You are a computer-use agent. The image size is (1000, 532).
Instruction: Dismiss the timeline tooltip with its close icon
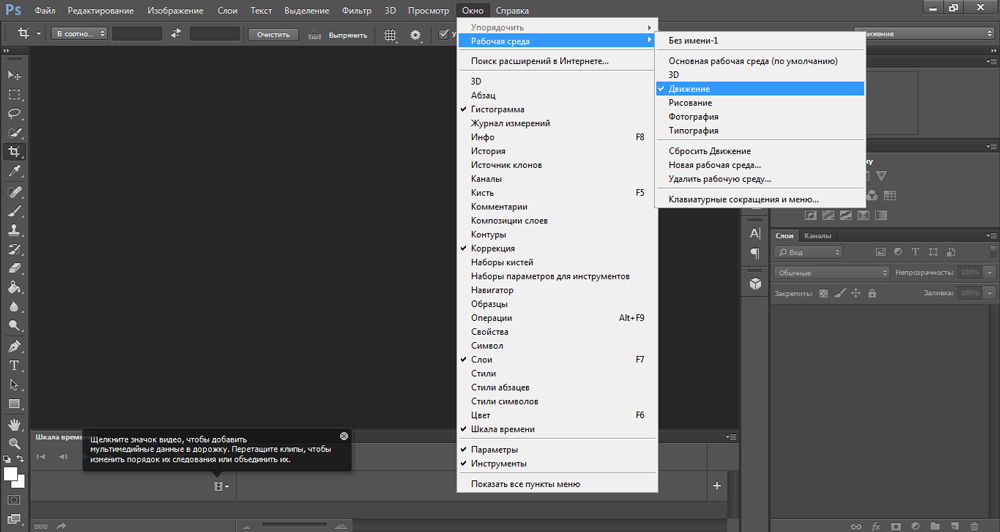344,436
